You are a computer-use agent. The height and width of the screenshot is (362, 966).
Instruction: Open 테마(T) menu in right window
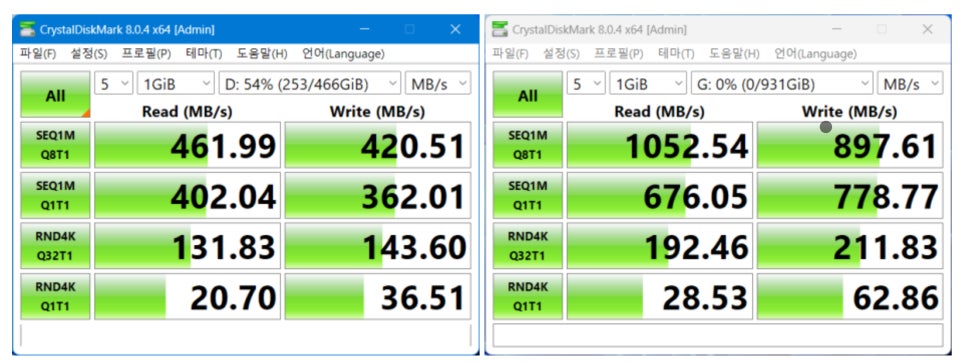pos(676,54)
